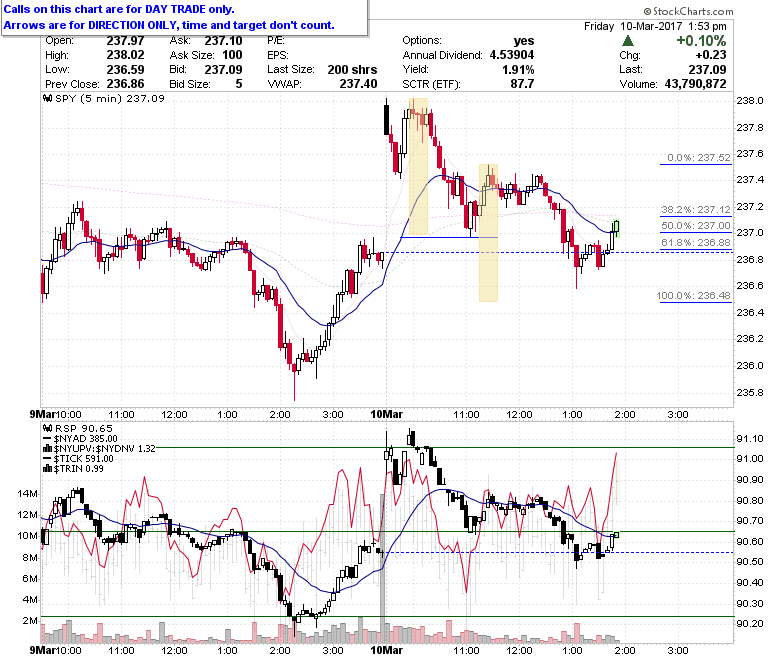Click the Bid Size value 5
This screenshot has height=659, width=780.
point(239,84)
